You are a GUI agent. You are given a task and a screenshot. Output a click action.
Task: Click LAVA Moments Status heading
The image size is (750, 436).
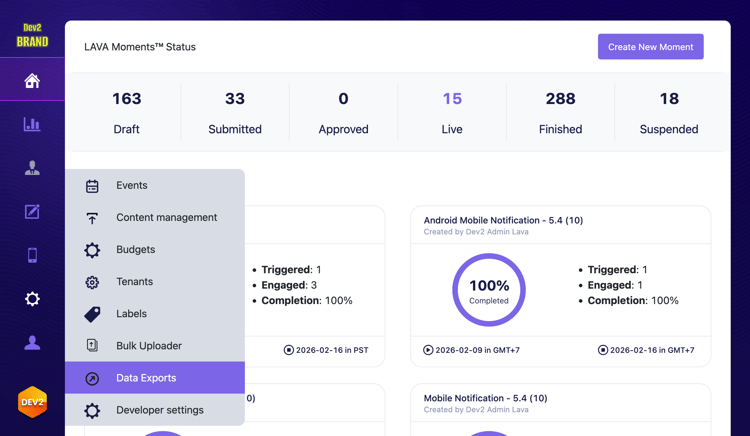click(x=140, y=47)
